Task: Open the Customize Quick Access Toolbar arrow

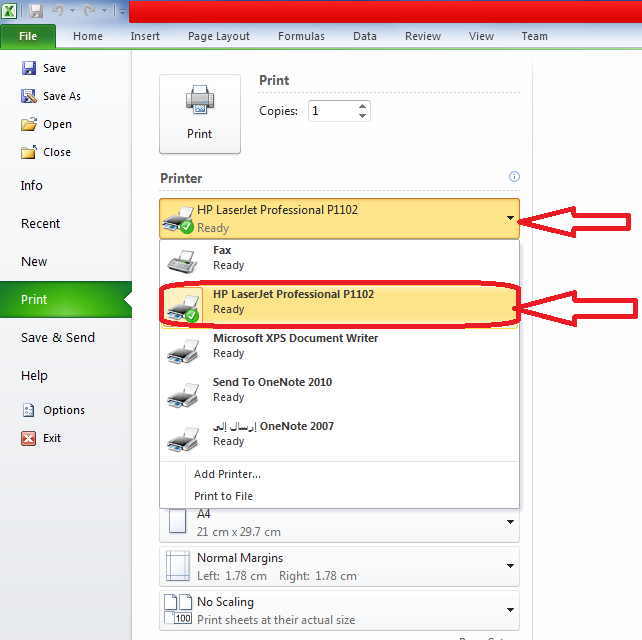Action: point(122,11)
